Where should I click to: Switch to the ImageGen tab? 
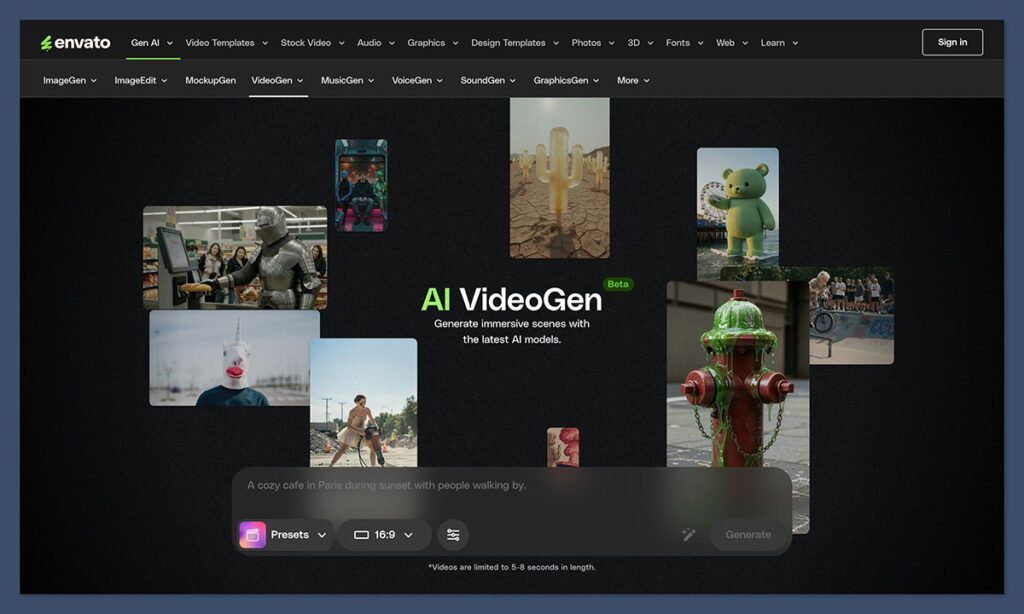pyautogui.click(x=63, y=80)
